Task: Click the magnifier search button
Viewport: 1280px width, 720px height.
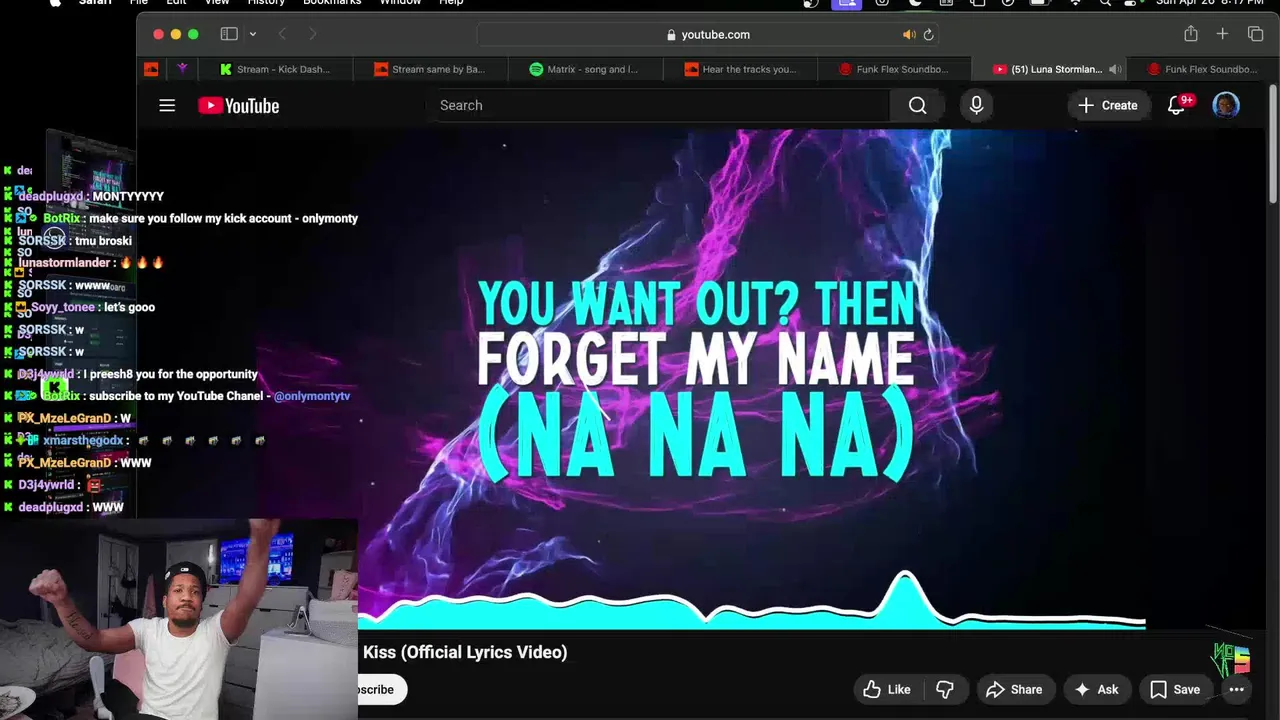Action: (x=917, y=105)
